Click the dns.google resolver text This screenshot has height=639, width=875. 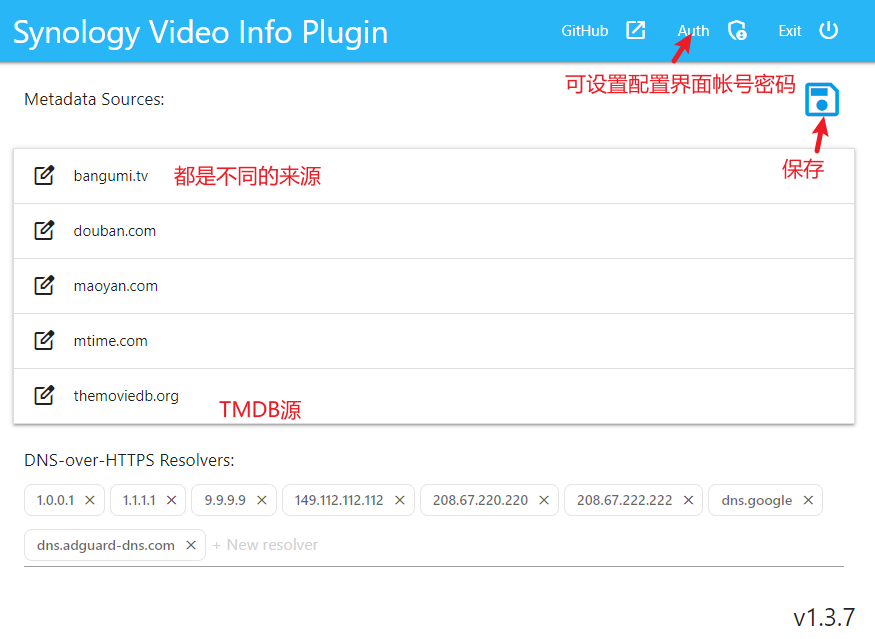756,501
